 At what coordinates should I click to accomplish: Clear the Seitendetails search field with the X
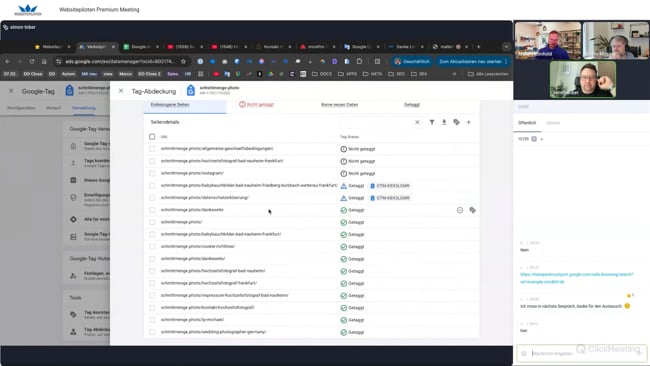coord(417,122)
